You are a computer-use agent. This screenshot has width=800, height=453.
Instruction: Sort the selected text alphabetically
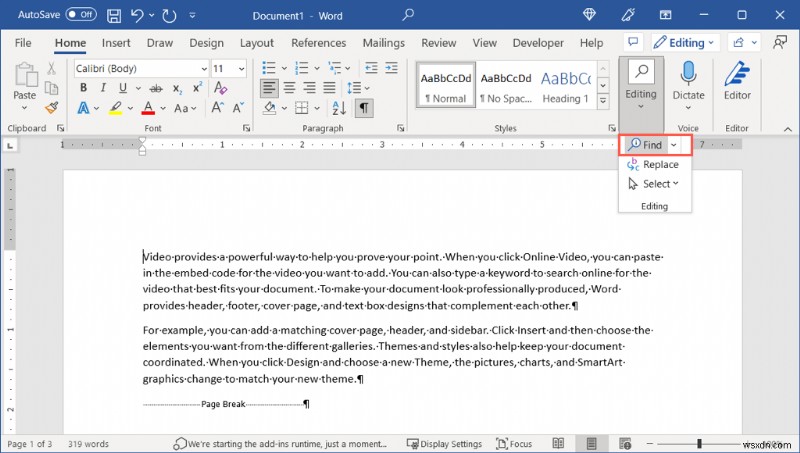pyautogui.click(x=339, y=108)
